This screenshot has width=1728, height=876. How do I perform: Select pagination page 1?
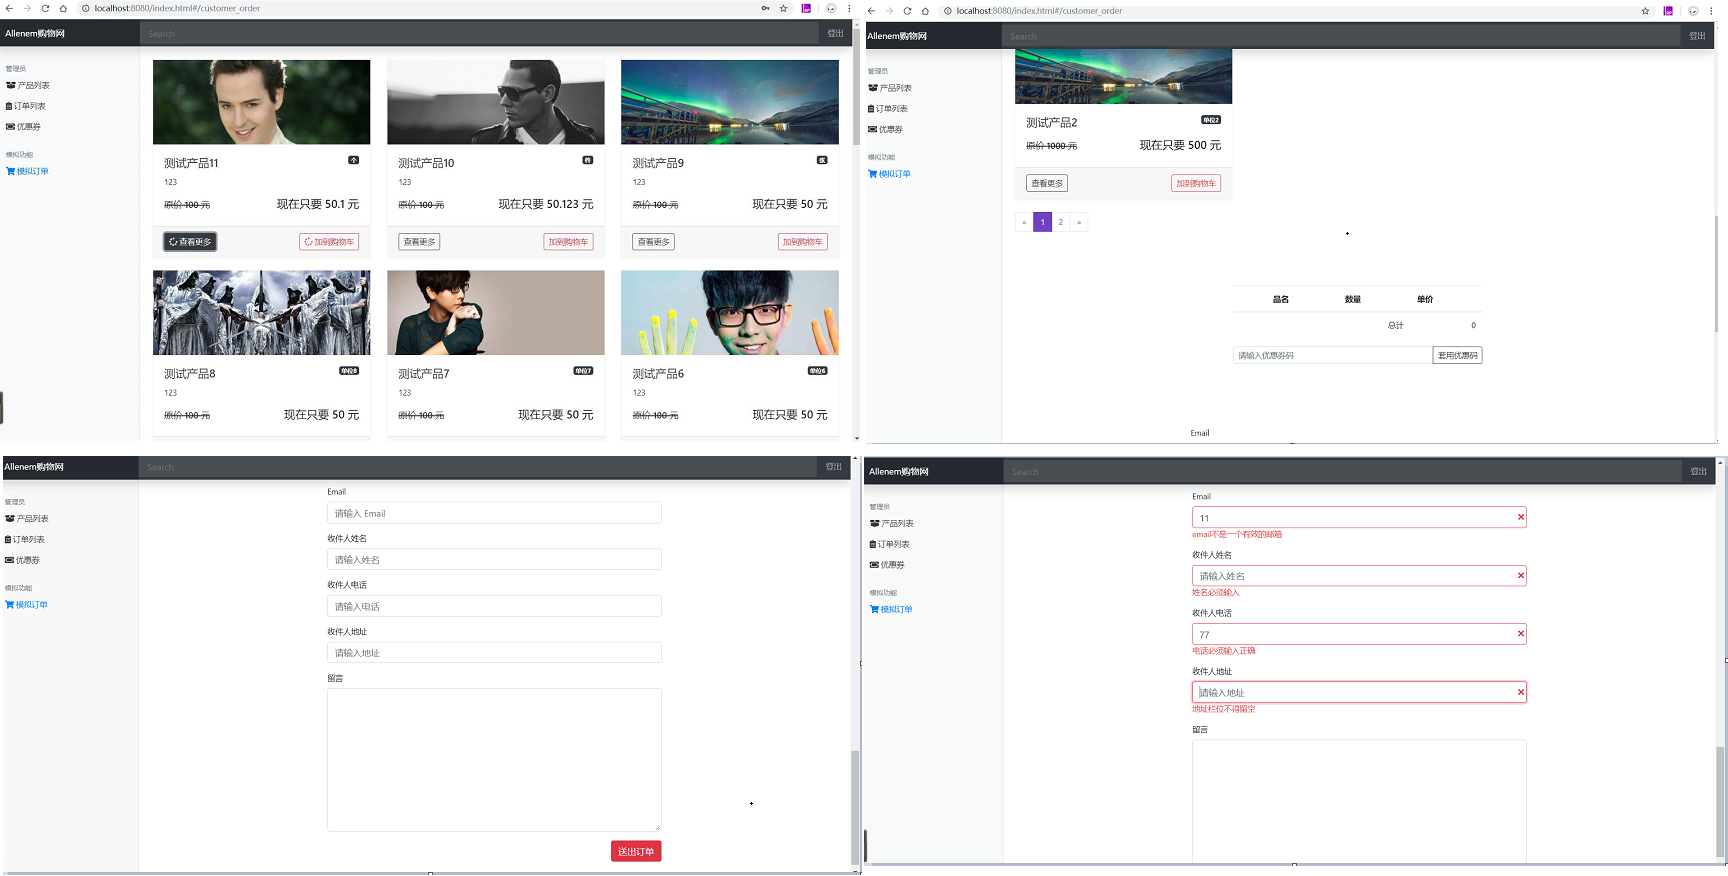(x=1042, y=222)
